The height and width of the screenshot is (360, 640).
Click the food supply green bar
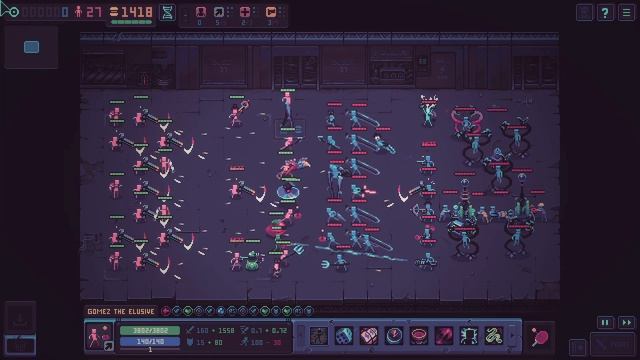tap(131, 22)
